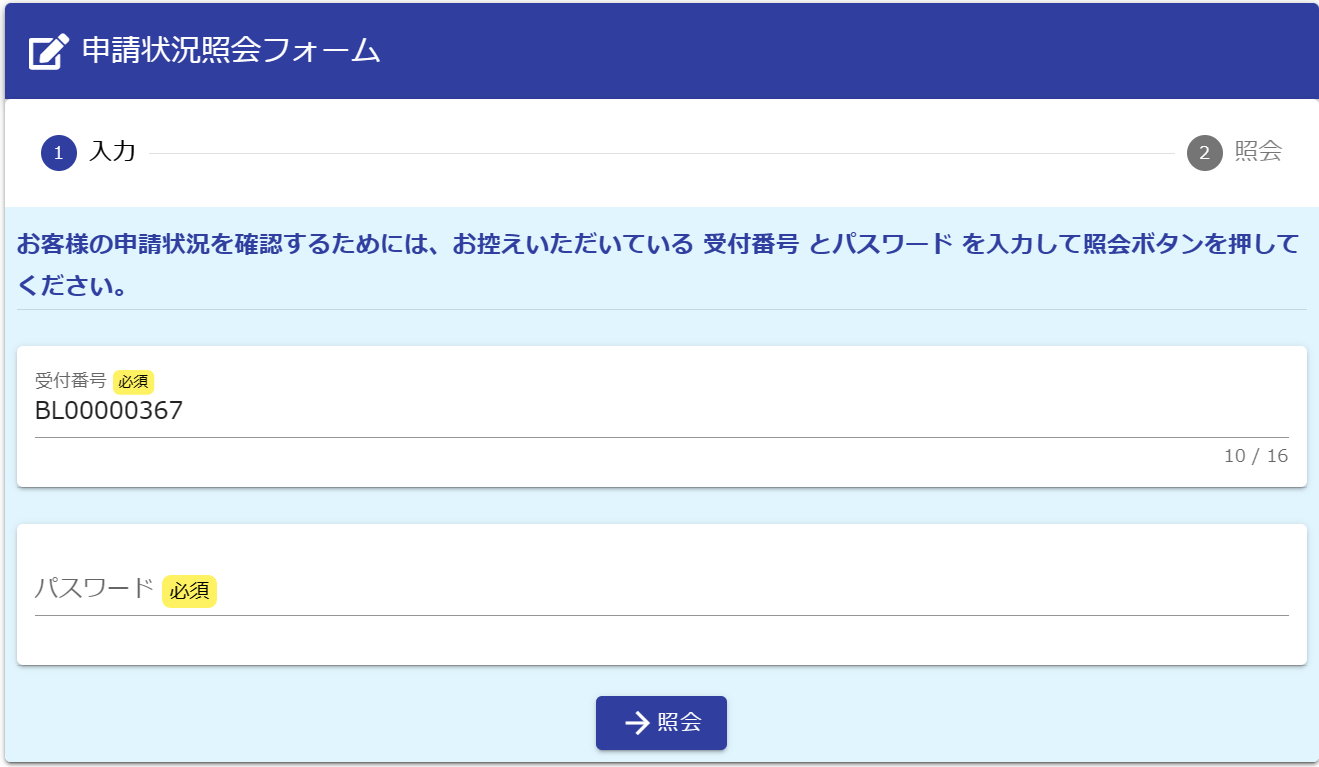This screenshot has height=767, width=1319.
Task: Click the 10 / 16 character counter
Action: [x=1256, y=456]
